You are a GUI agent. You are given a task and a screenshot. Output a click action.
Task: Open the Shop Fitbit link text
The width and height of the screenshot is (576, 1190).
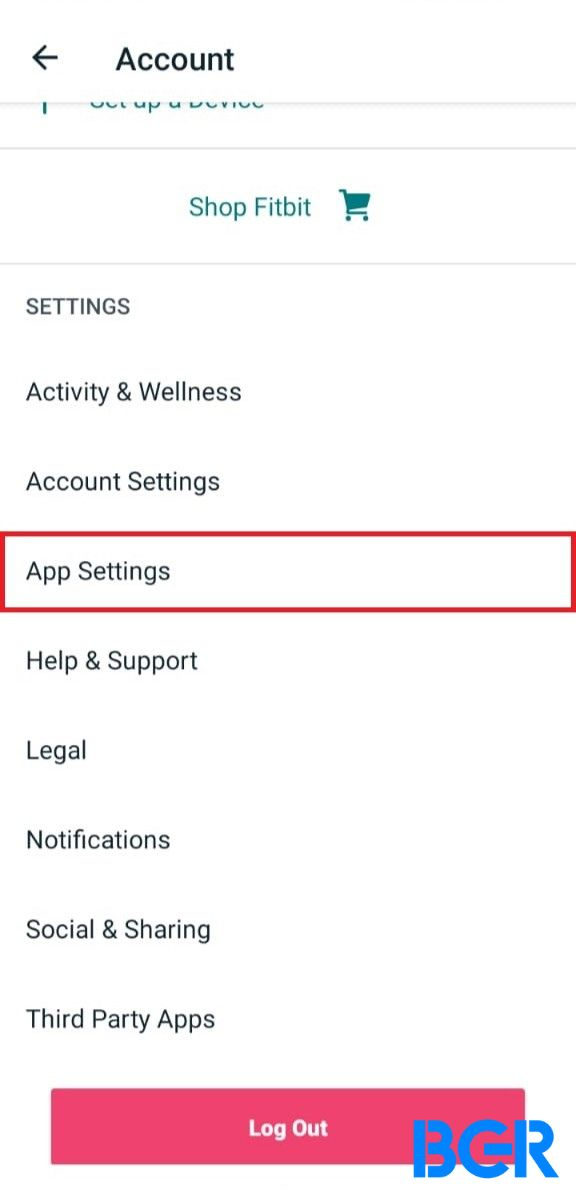tap(250, 206)
